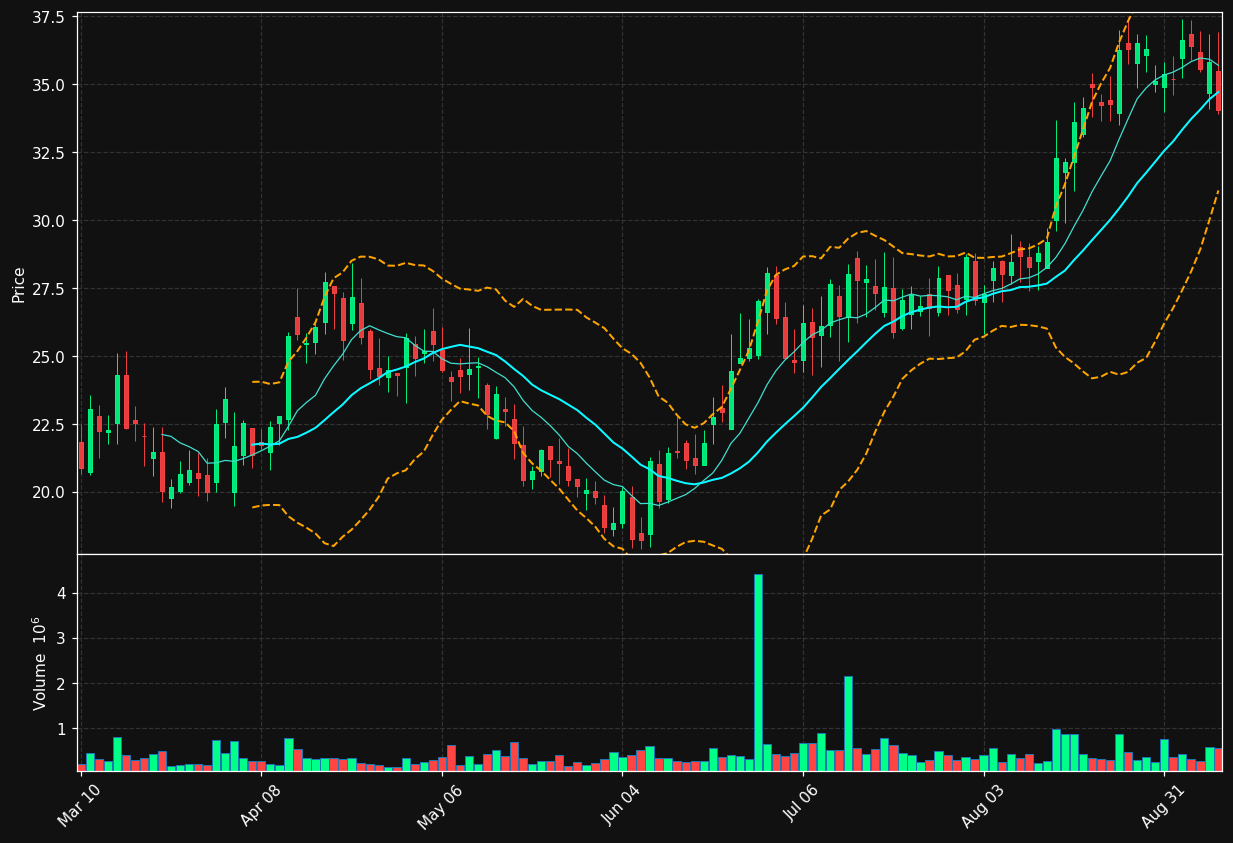Viewport: 1233px width, 843px height.
Task: Click the 20.0 price axis value
Action: coord(49,492)
